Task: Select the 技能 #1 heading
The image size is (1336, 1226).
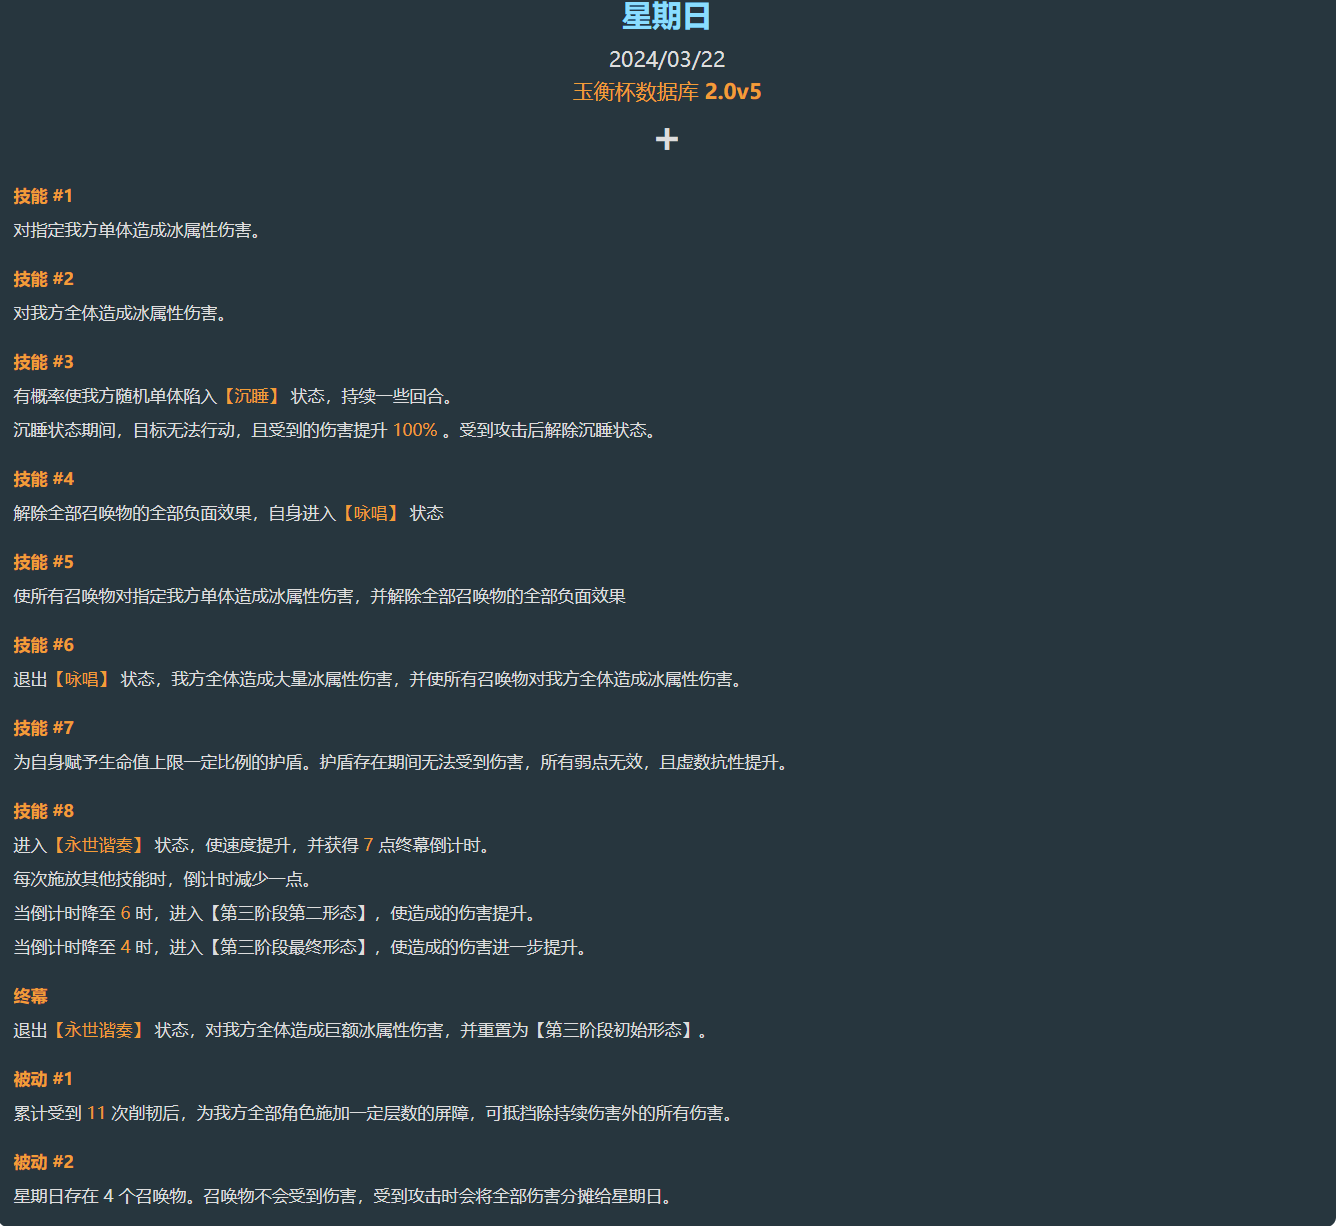Action: tap(43, 196)
